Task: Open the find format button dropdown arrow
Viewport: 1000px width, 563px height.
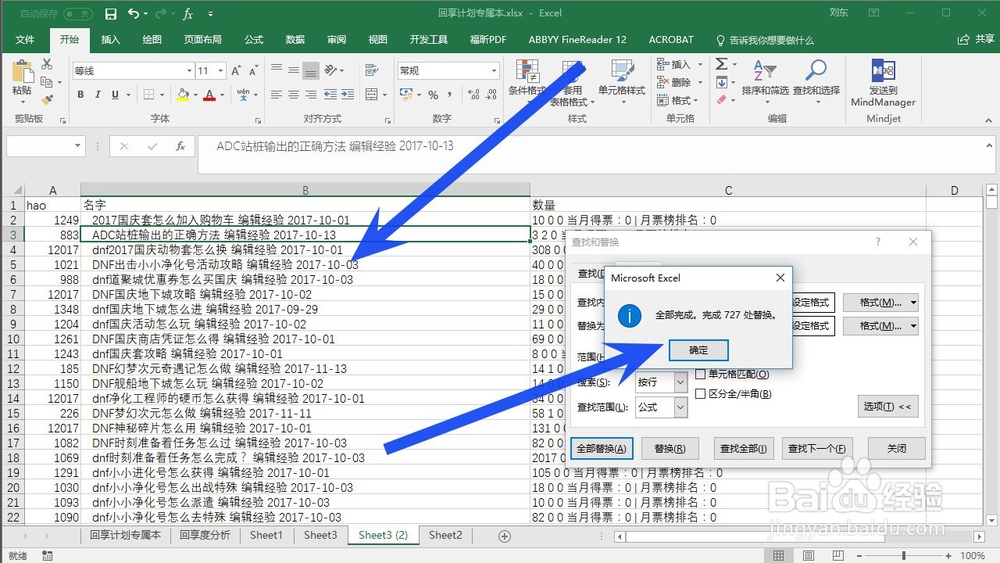Action: coord(913,302)
